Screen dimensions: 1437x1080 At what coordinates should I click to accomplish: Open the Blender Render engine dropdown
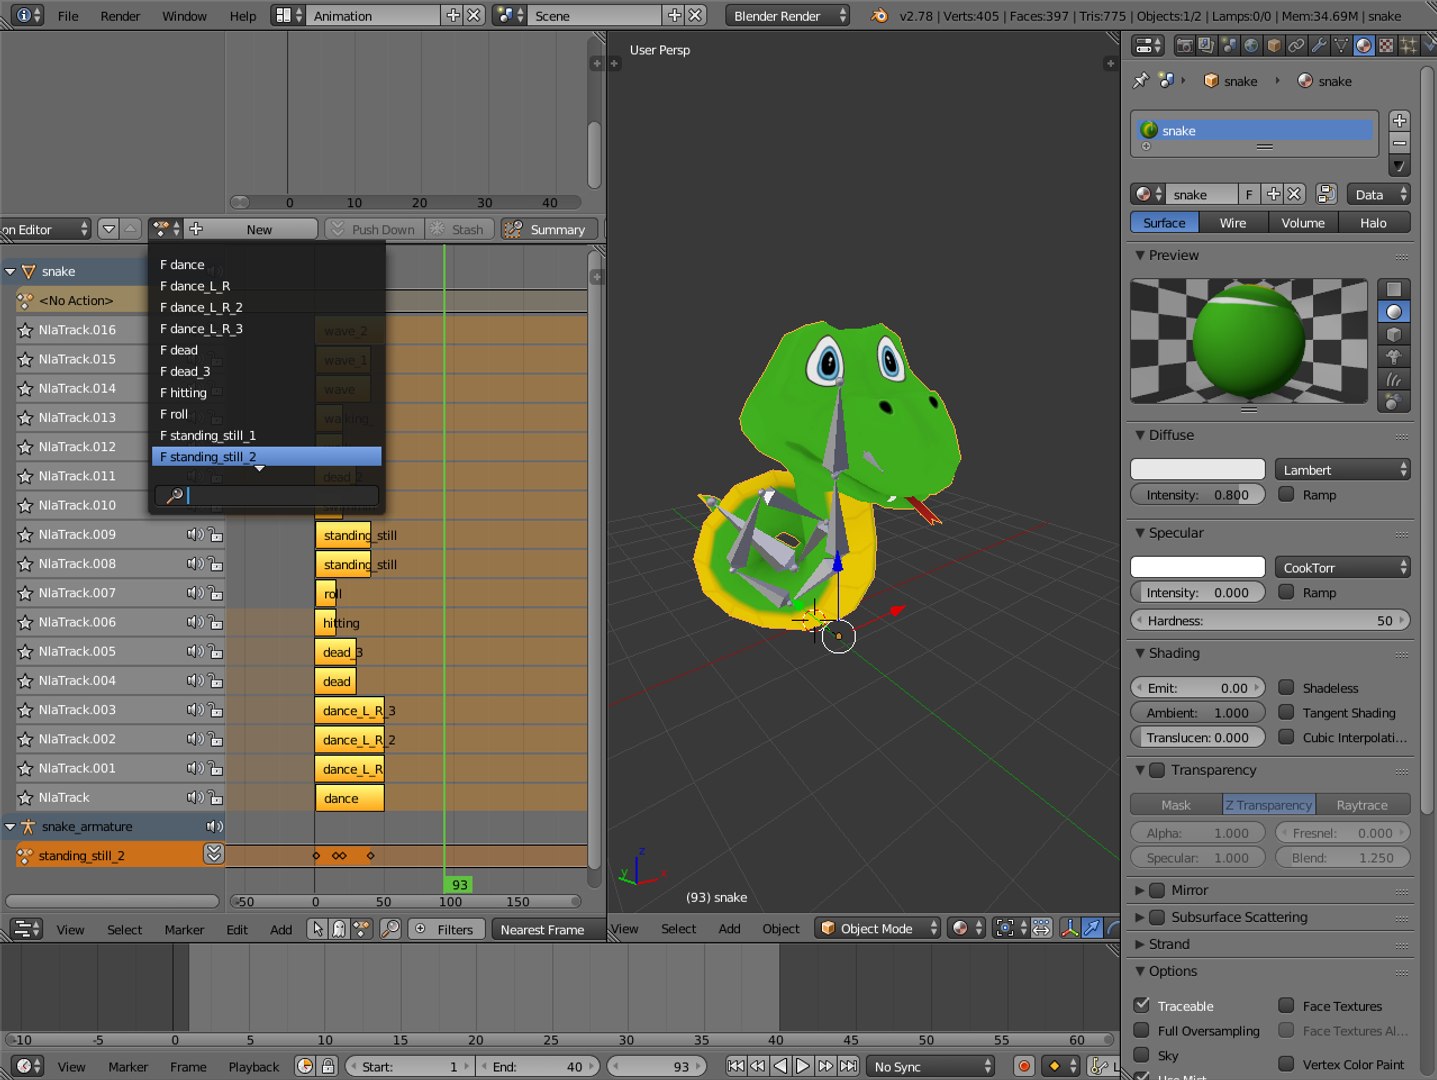[x=788, y=16]
